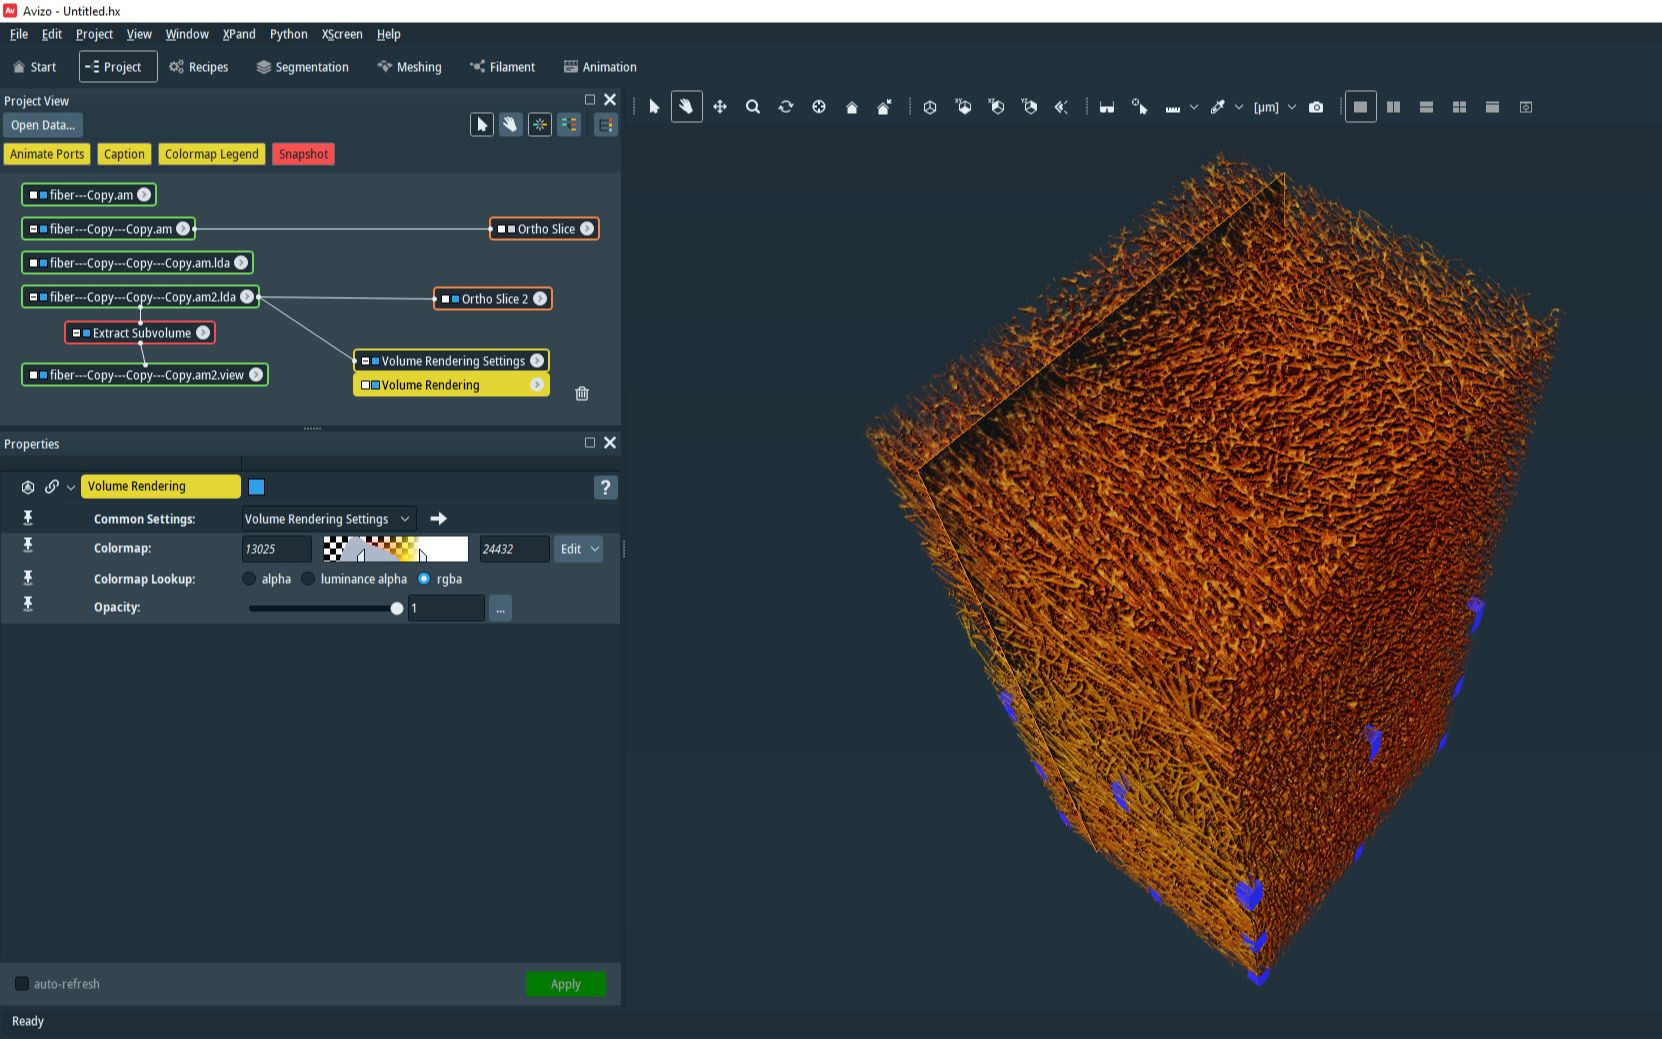Viewport: 1662px width, 1039px height.
Task: Choose luminance alpha lookup radio button
Action: coord(308,579)
